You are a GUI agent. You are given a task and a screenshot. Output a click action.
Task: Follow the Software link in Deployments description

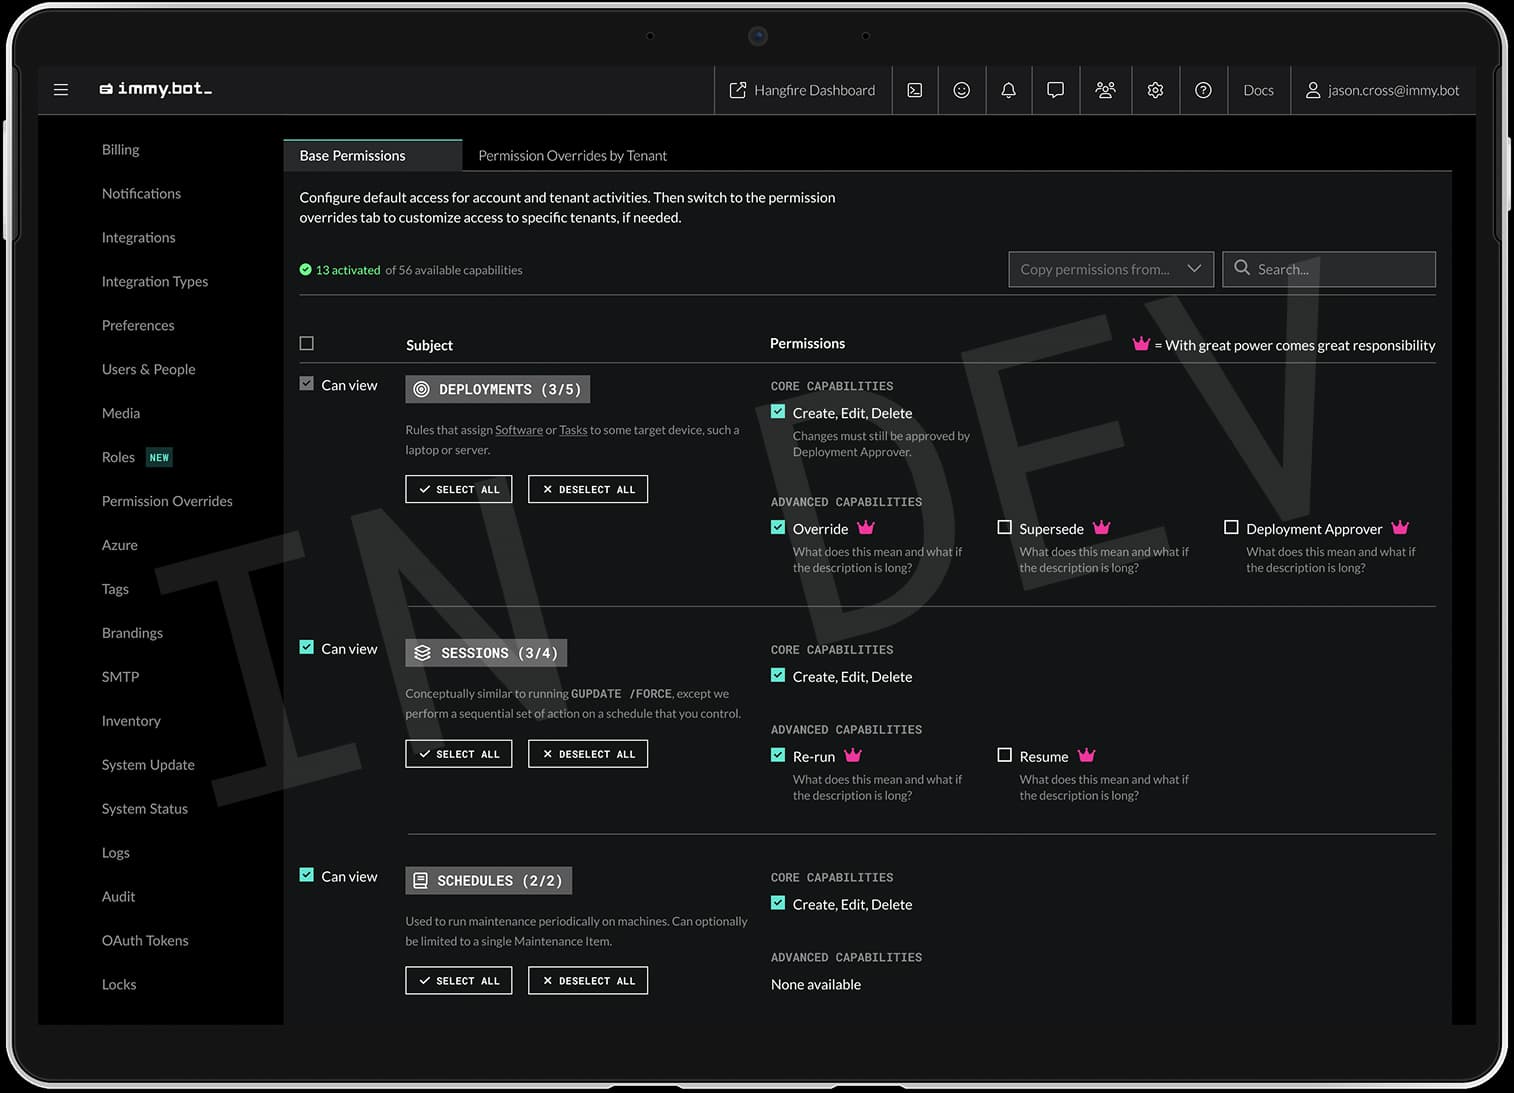519,430
